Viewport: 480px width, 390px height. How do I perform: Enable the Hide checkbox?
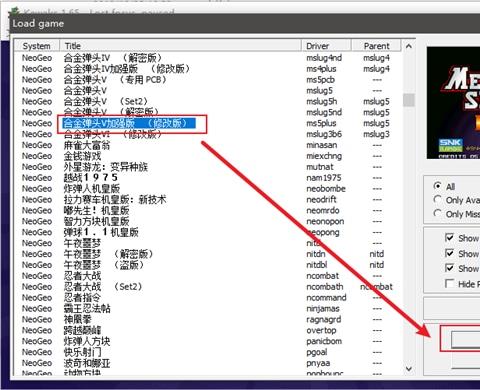pos(449,284)
